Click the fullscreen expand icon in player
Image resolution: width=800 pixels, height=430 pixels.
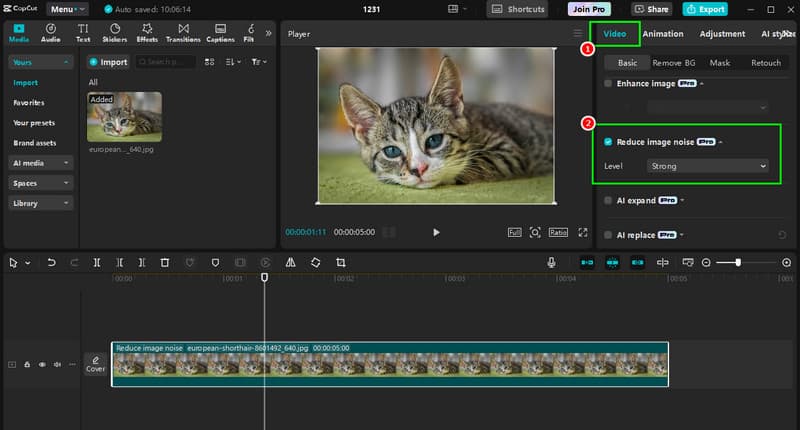click(583, 233)
